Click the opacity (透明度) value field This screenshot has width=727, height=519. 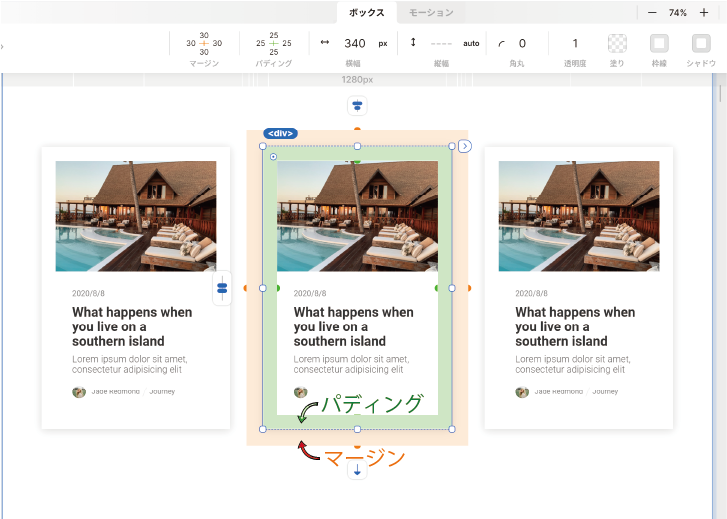(575, 44)
